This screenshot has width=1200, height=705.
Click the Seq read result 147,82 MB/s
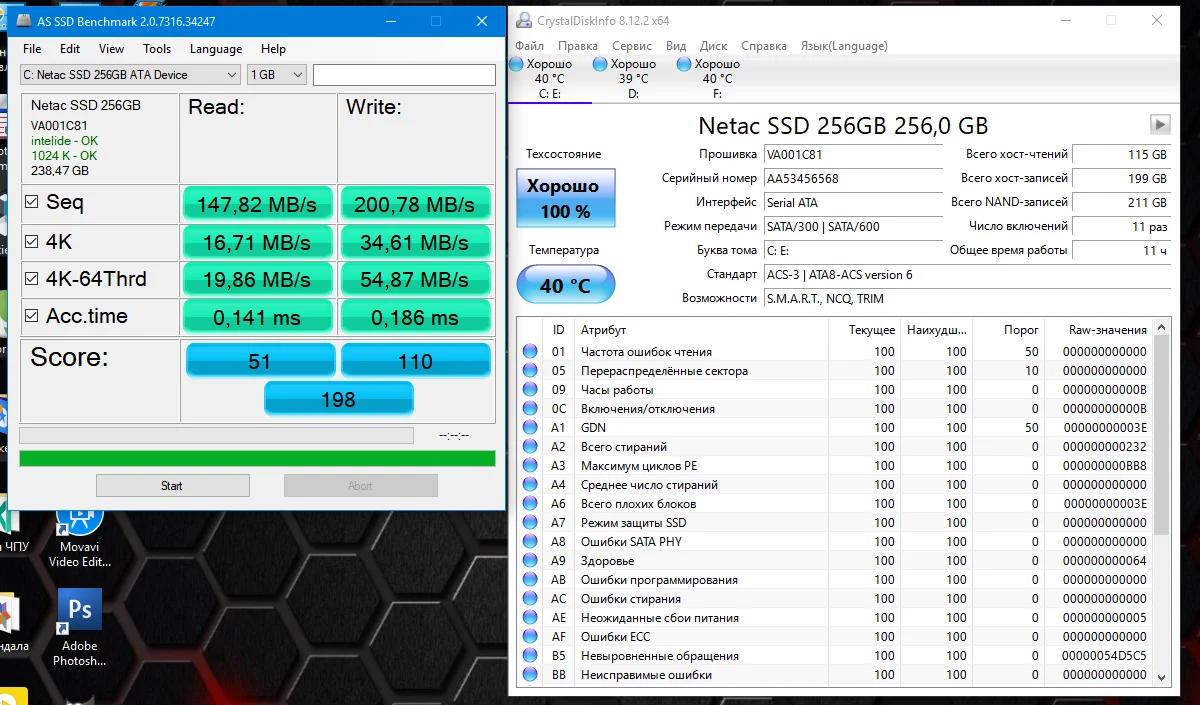257,204
